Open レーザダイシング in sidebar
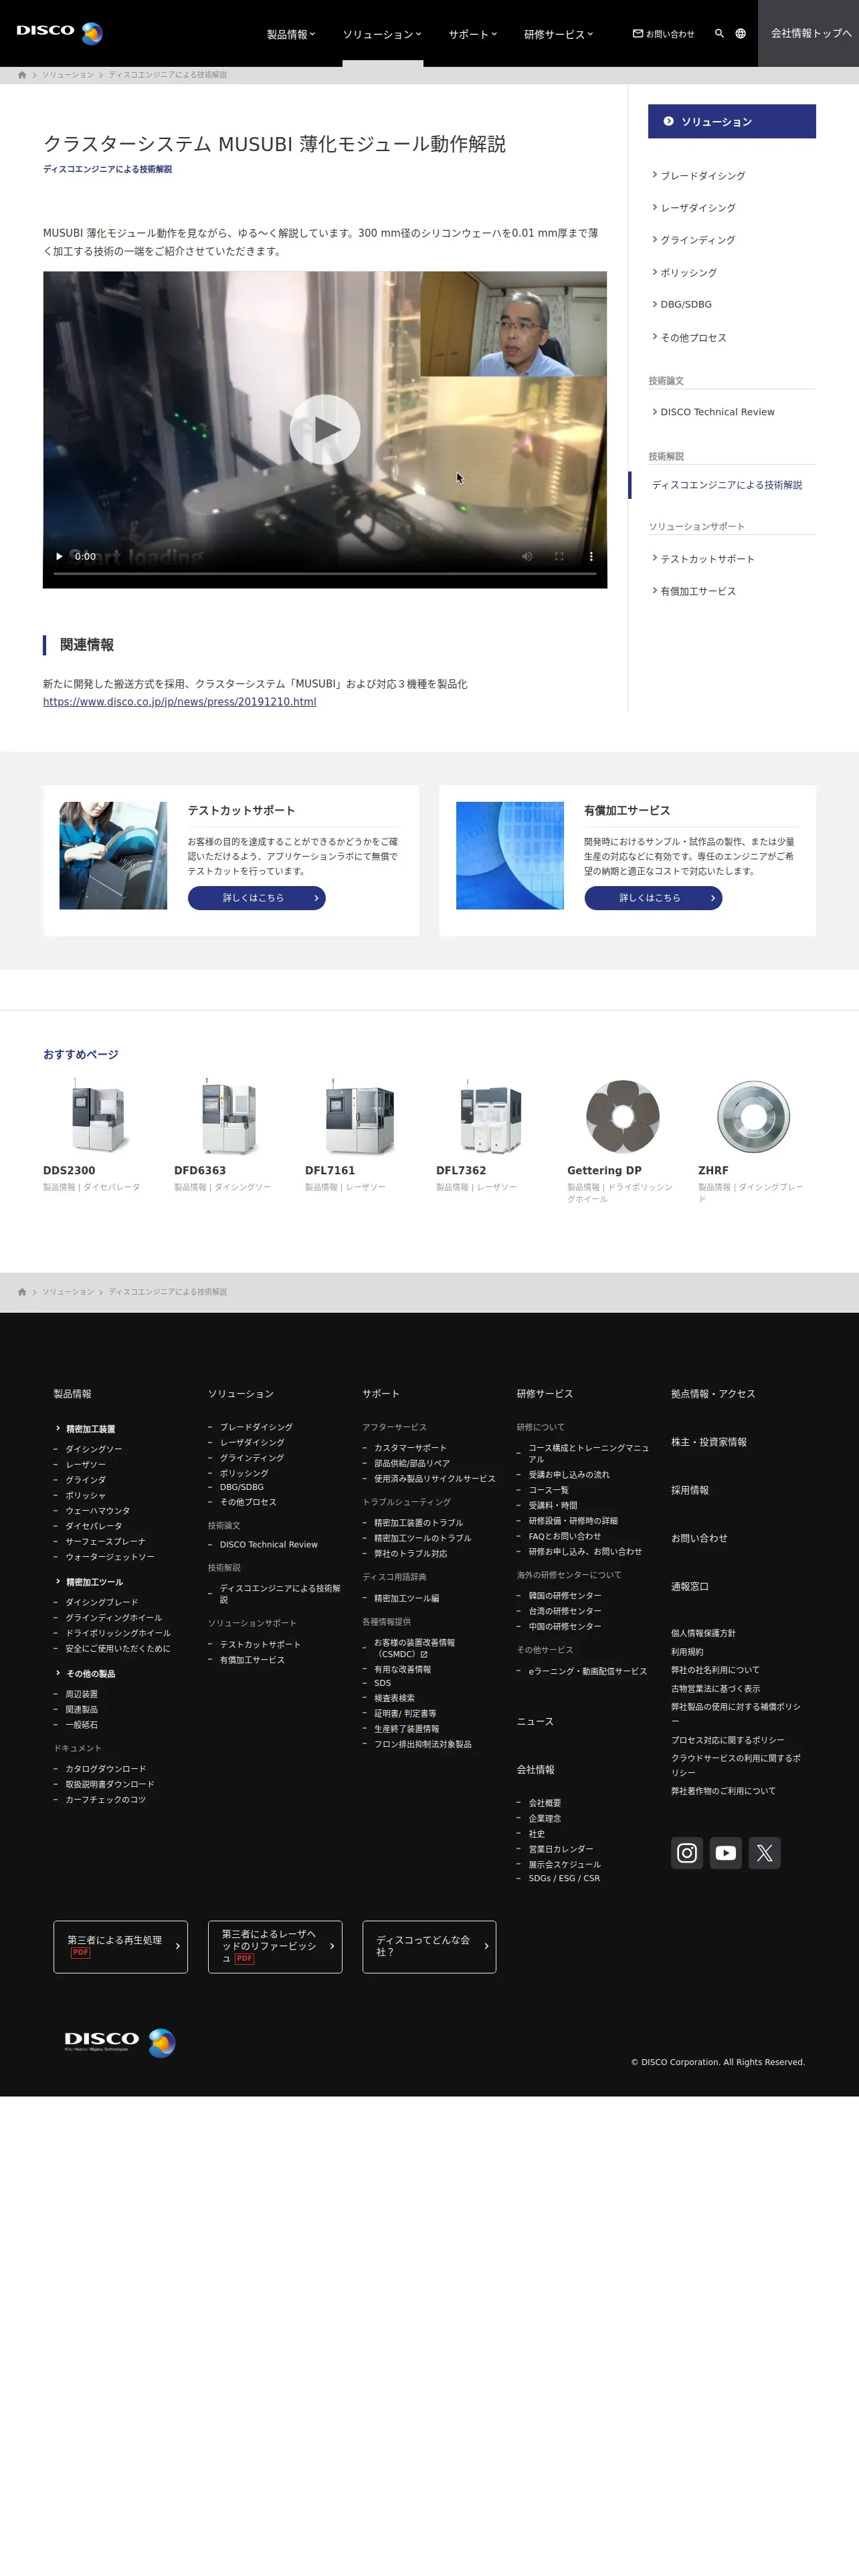859x2576 pixels. [x=698, y=207]
